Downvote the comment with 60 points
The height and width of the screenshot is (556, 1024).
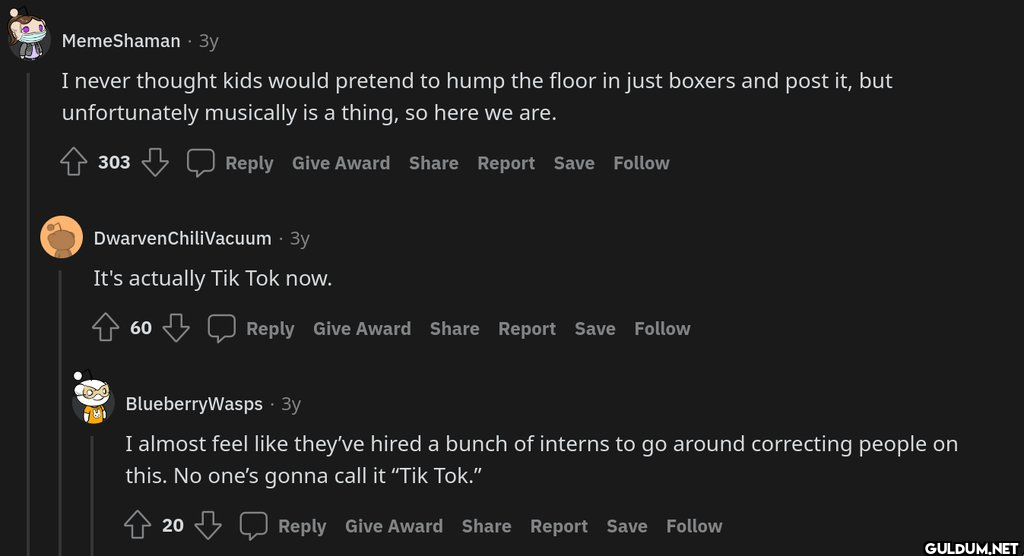176,327
